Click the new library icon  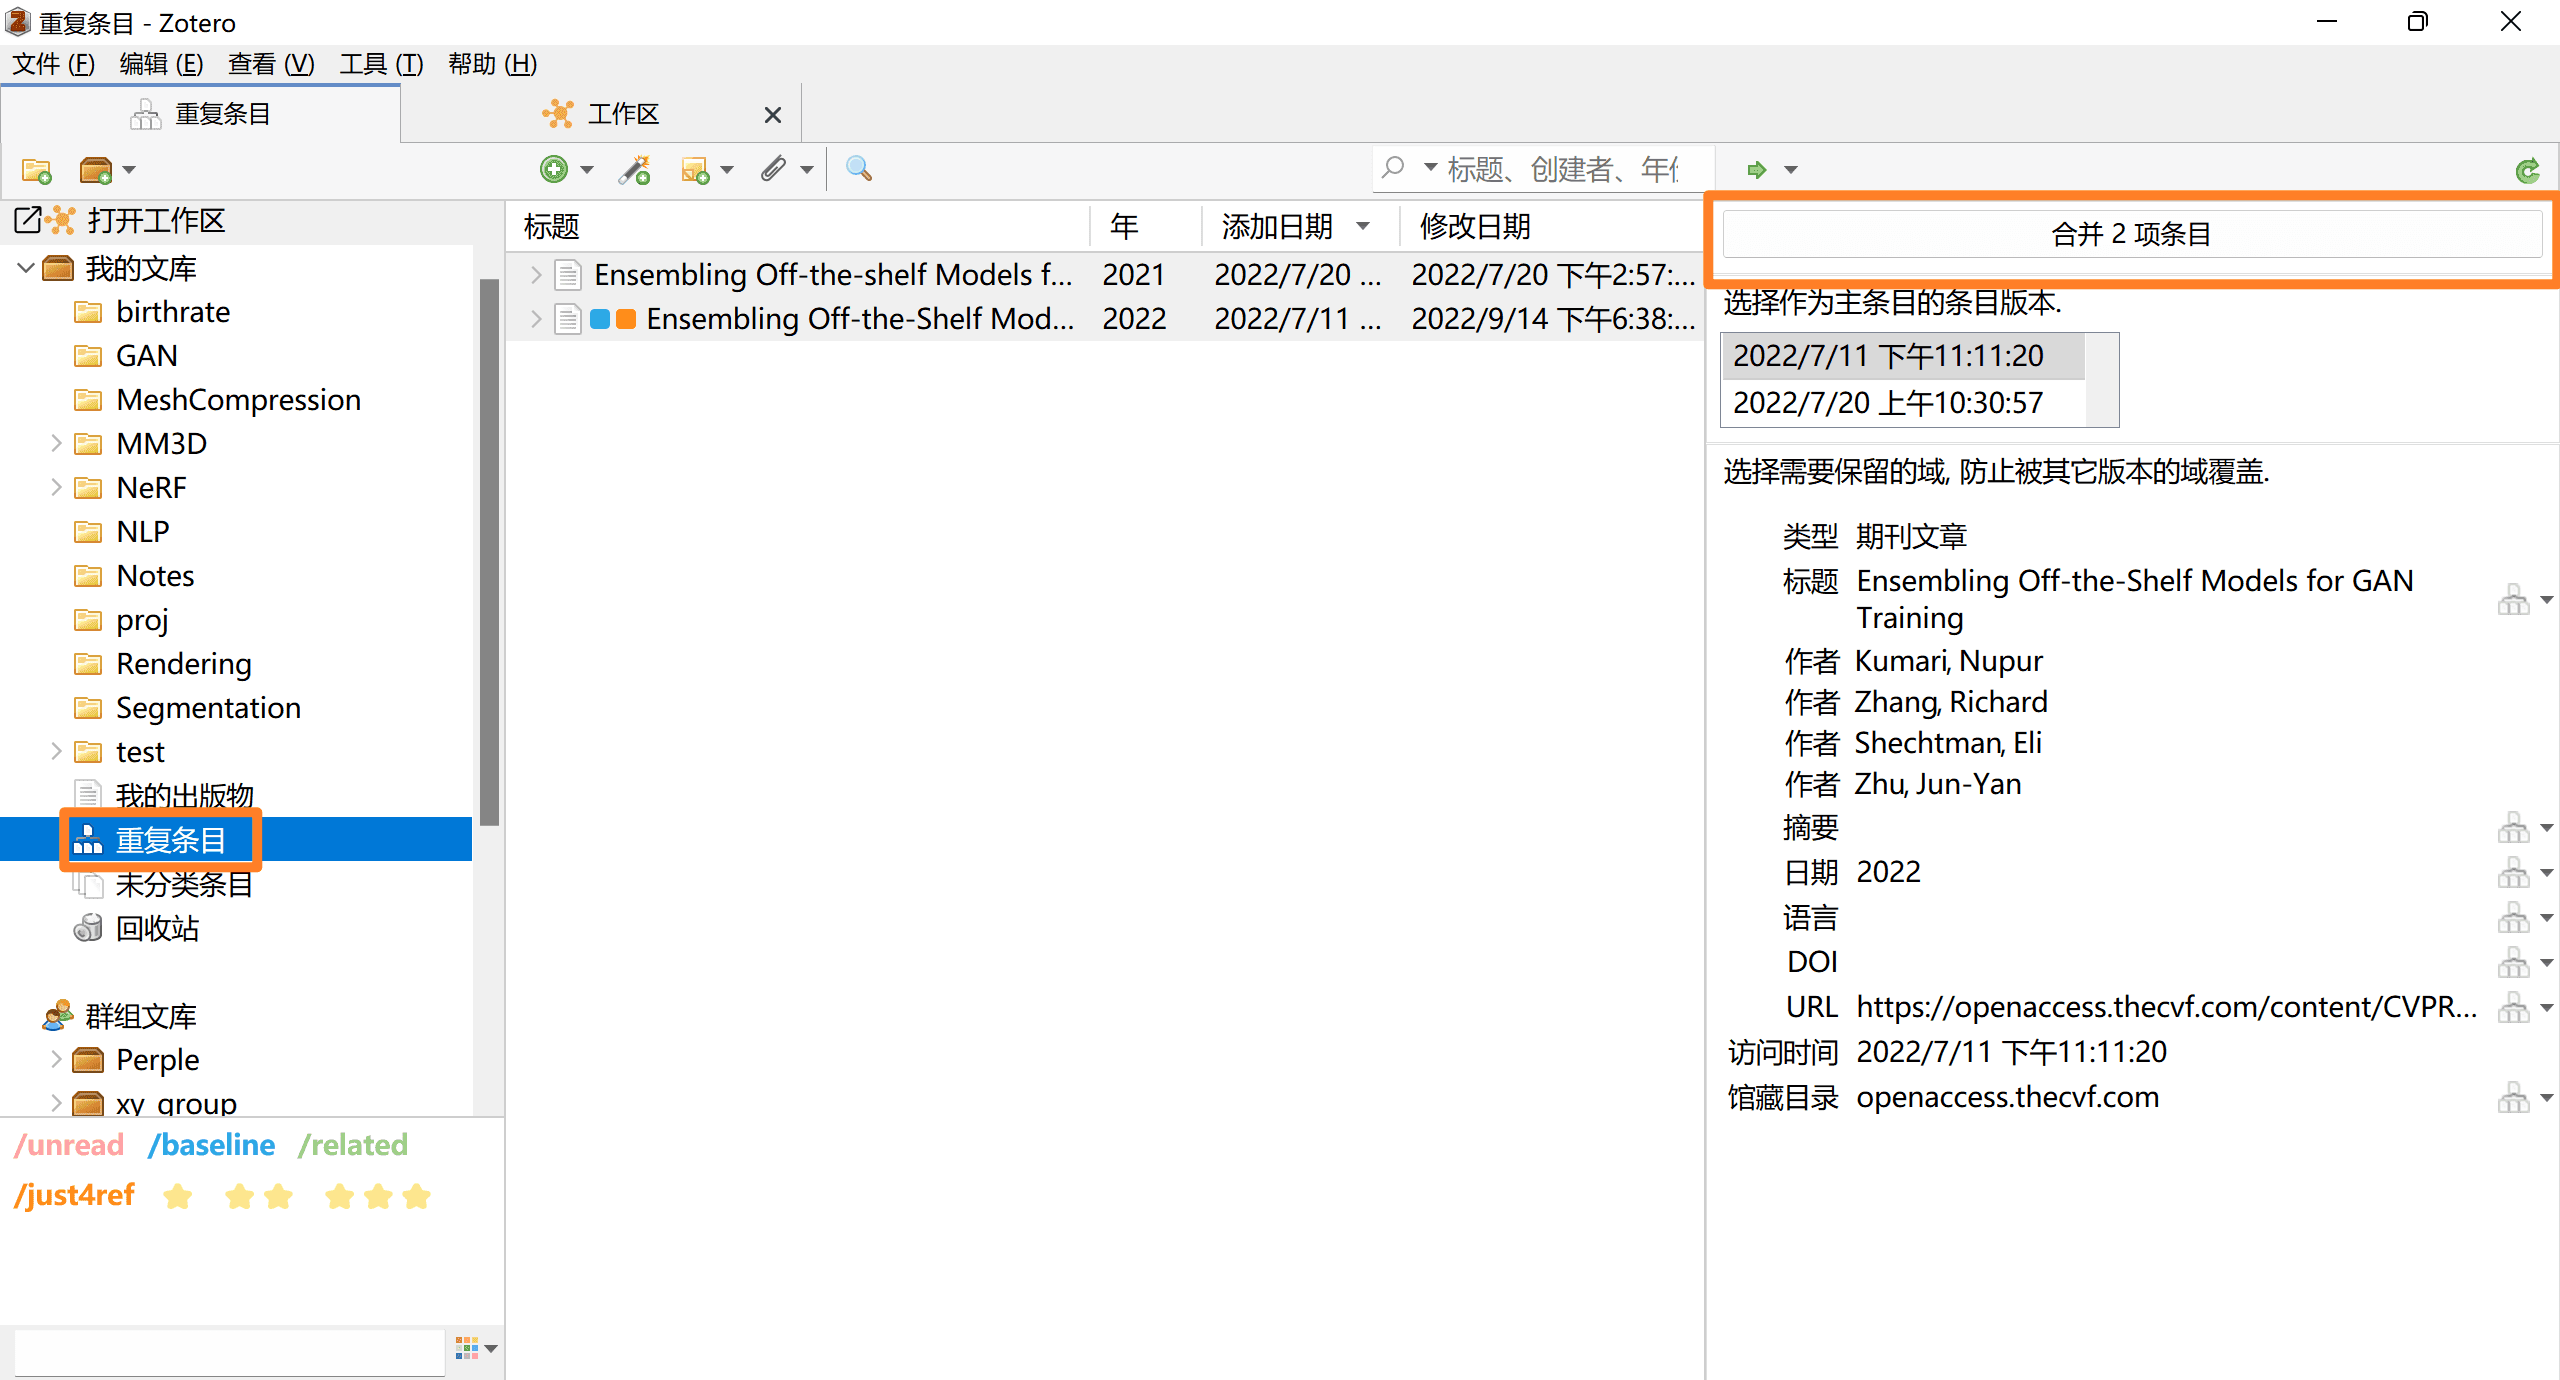pyautogui.click(x=96, y=170)
